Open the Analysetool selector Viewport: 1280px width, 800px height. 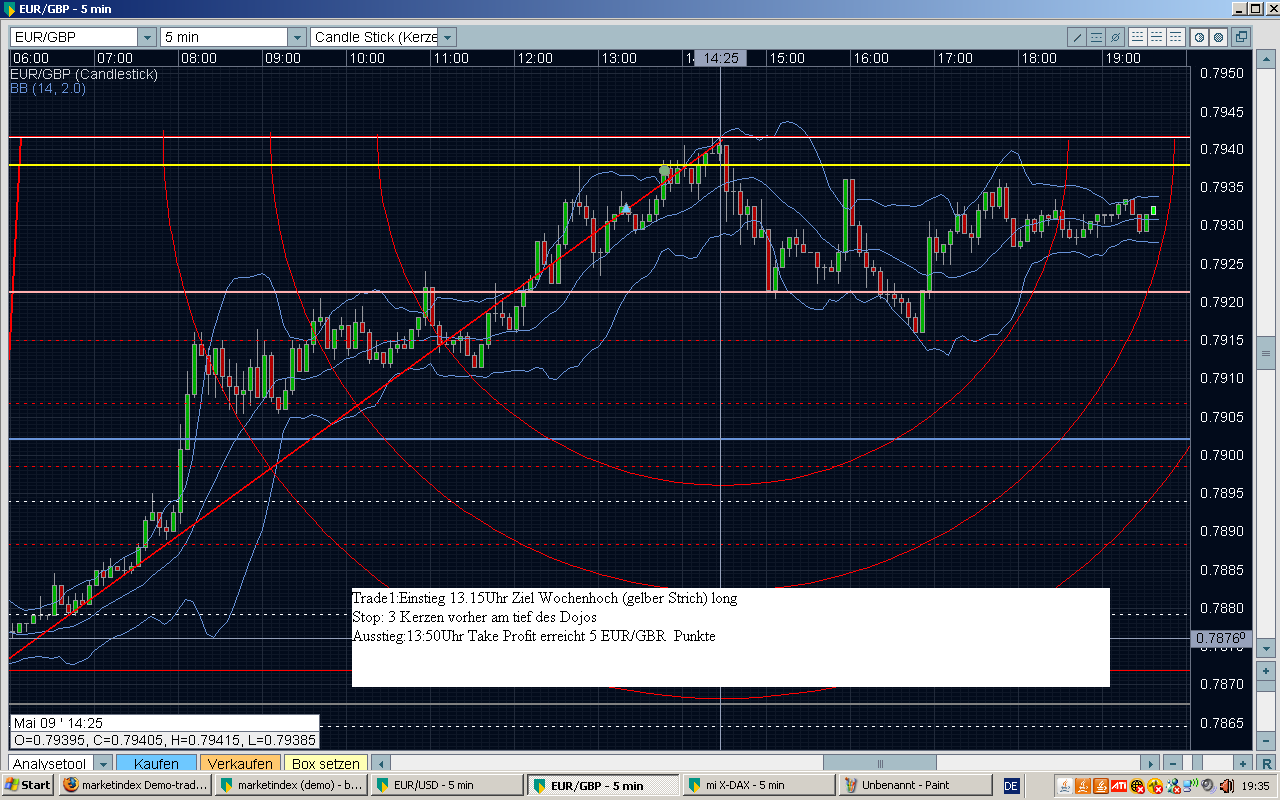(x=102, y=764)
